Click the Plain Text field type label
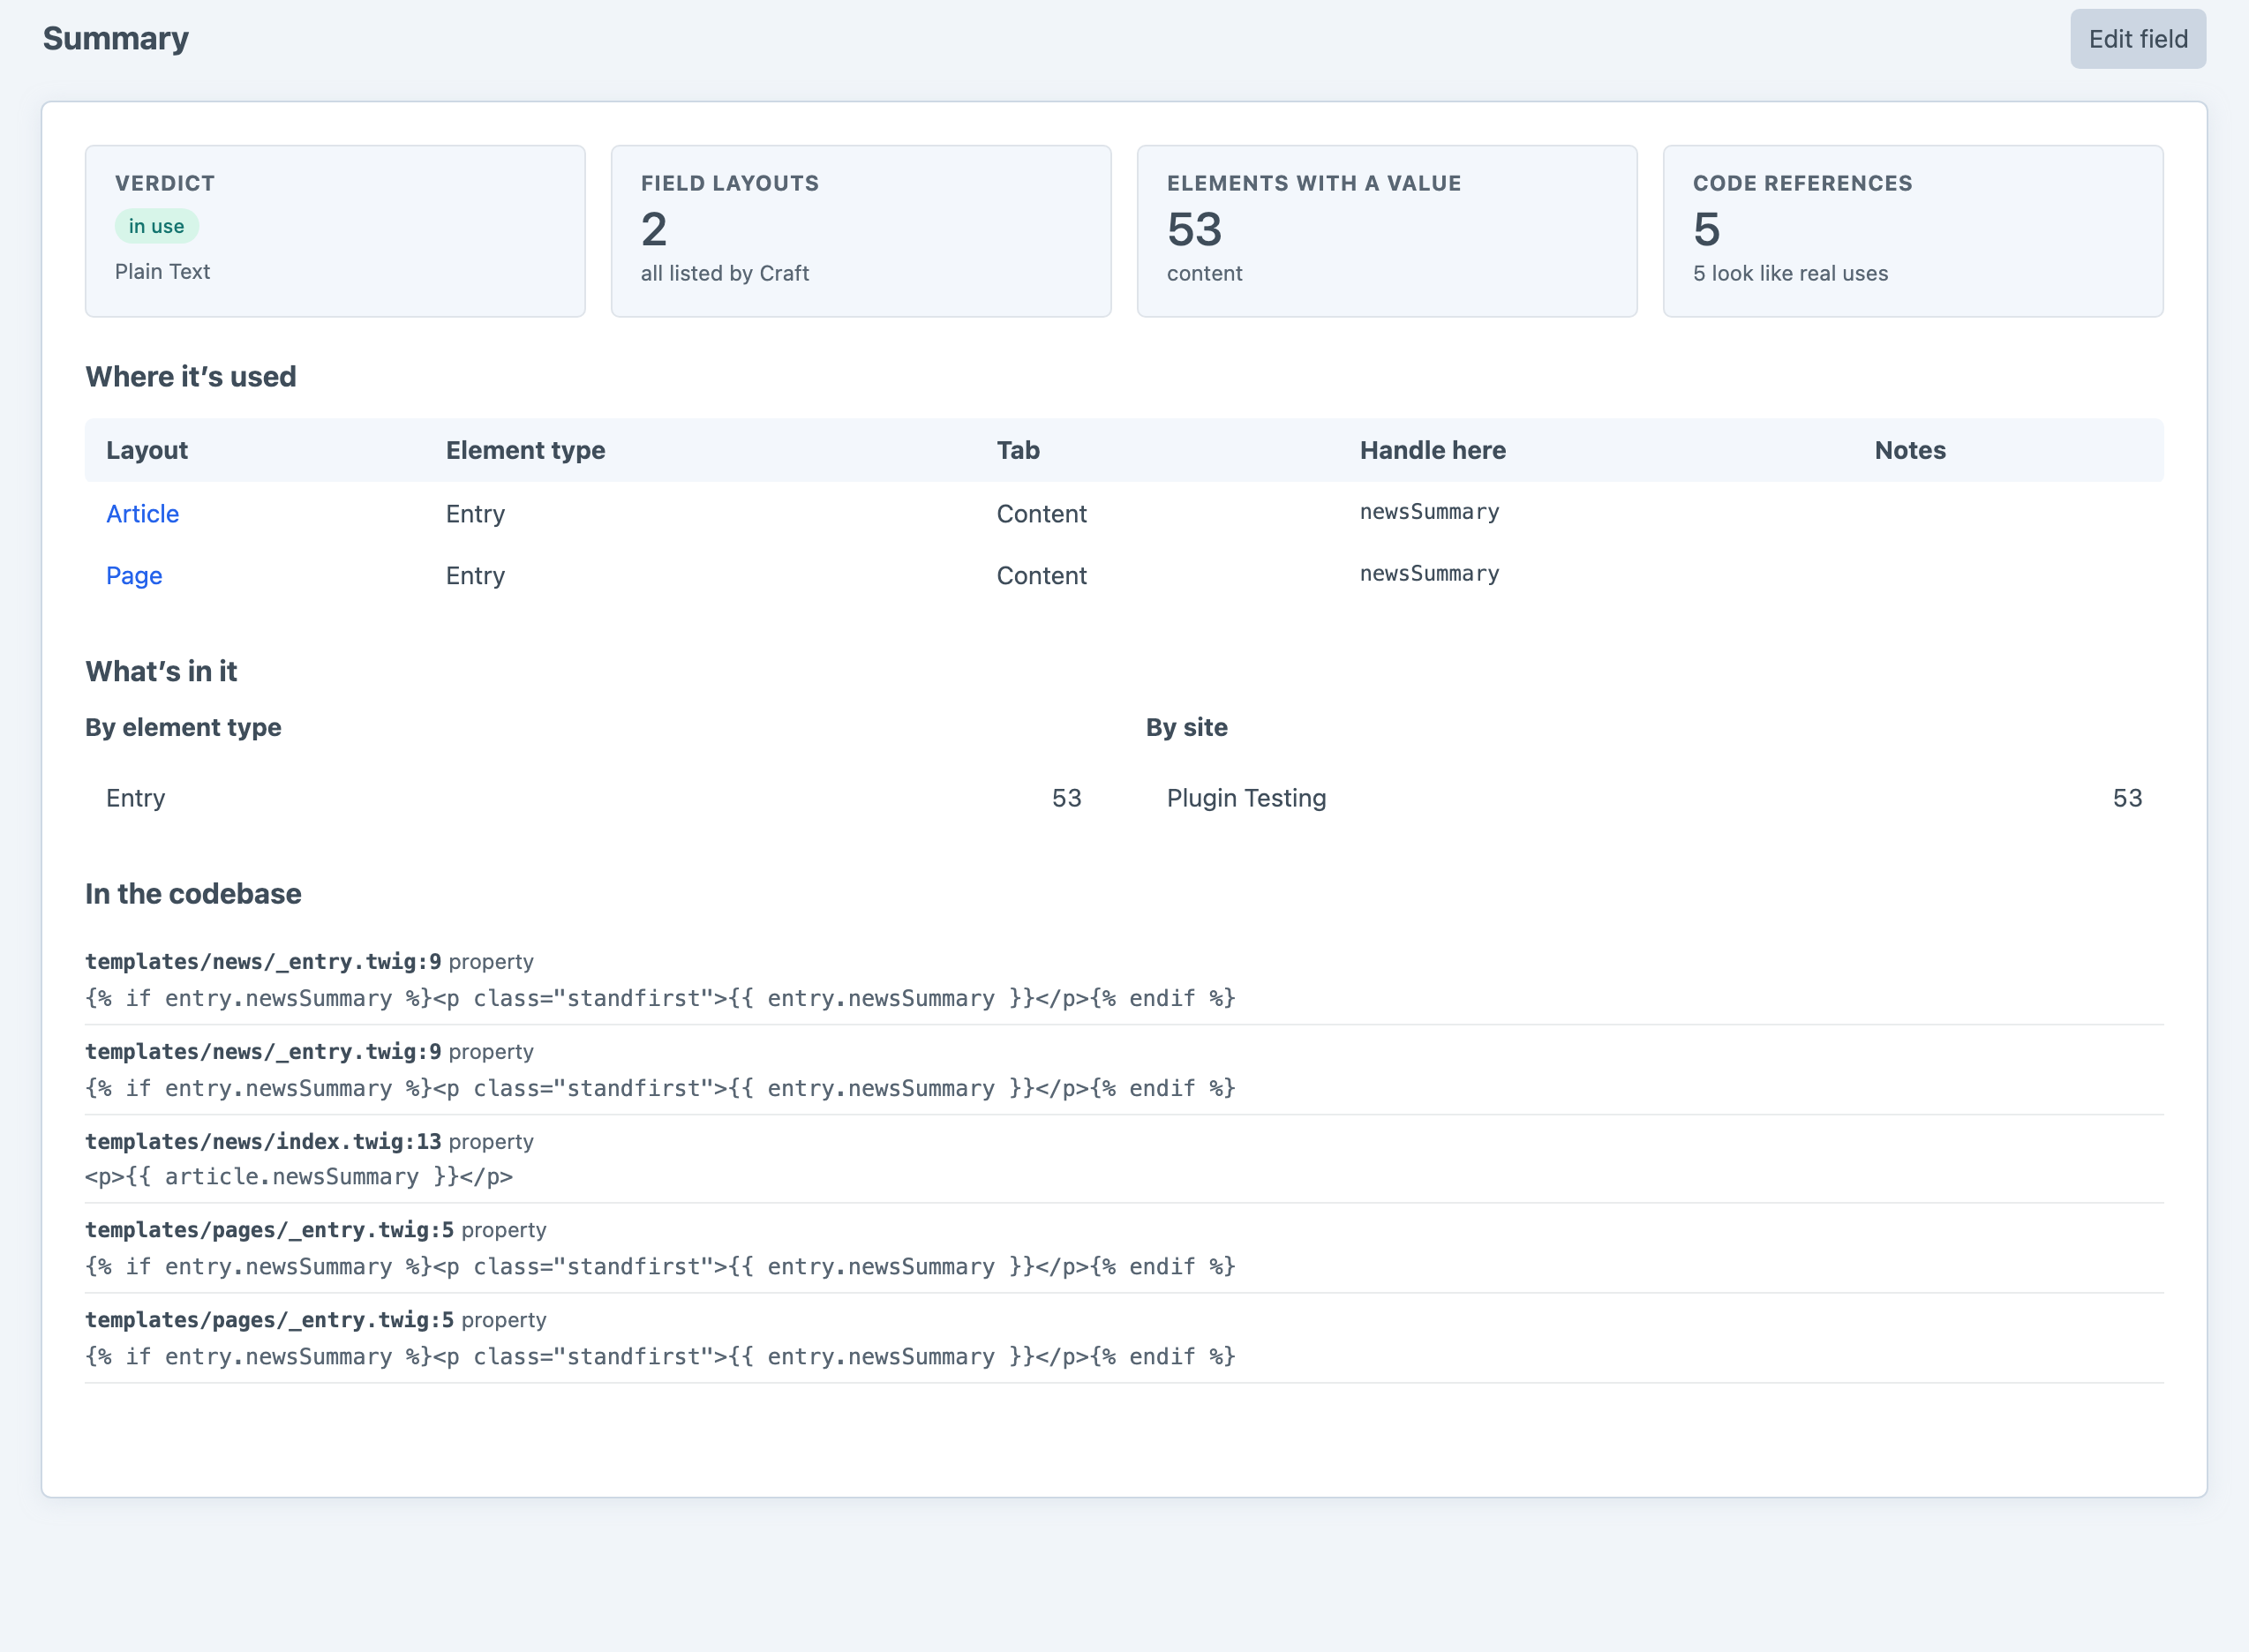Image resolution: width=2249 pixels, height=1652 pixels. (162, 271)
